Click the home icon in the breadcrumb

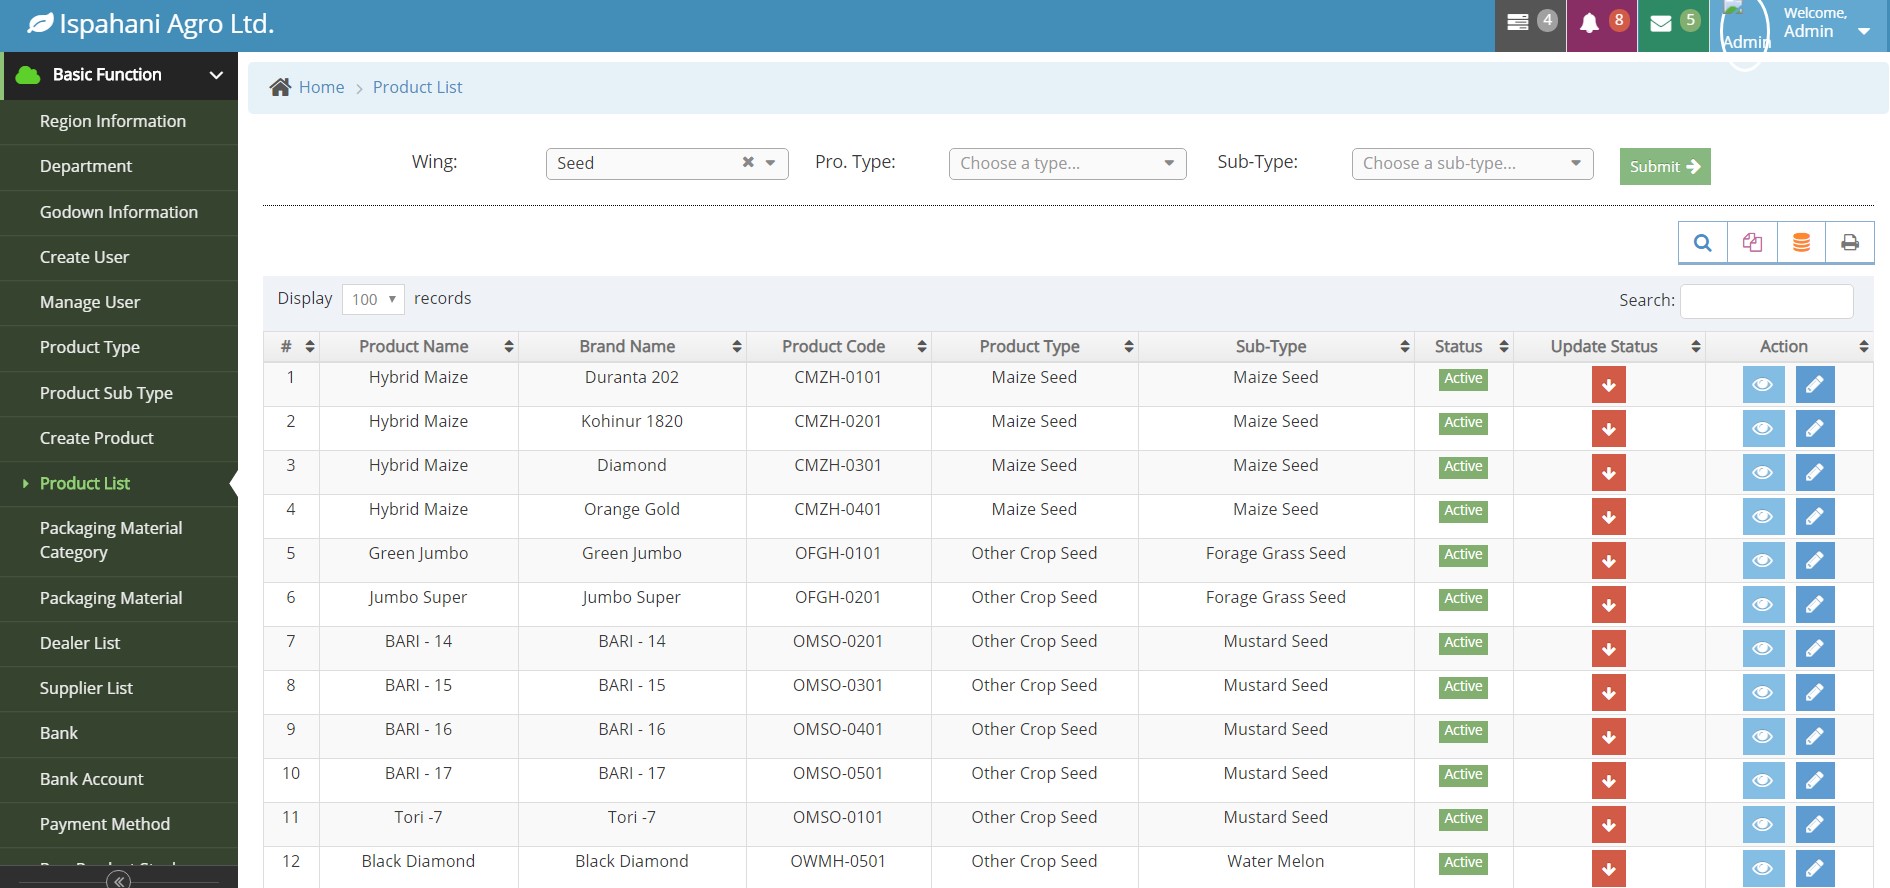[x=280, y=87]
